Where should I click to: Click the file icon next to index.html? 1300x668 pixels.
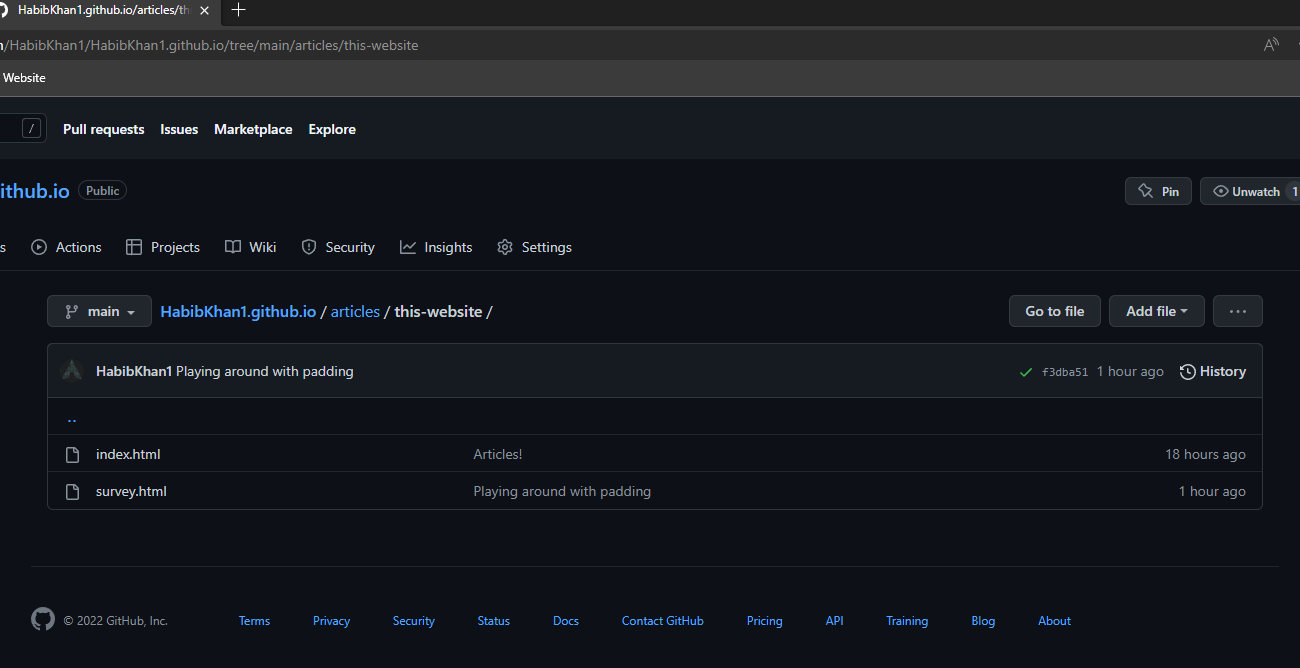pyautogui.click(x=72, y=455)
